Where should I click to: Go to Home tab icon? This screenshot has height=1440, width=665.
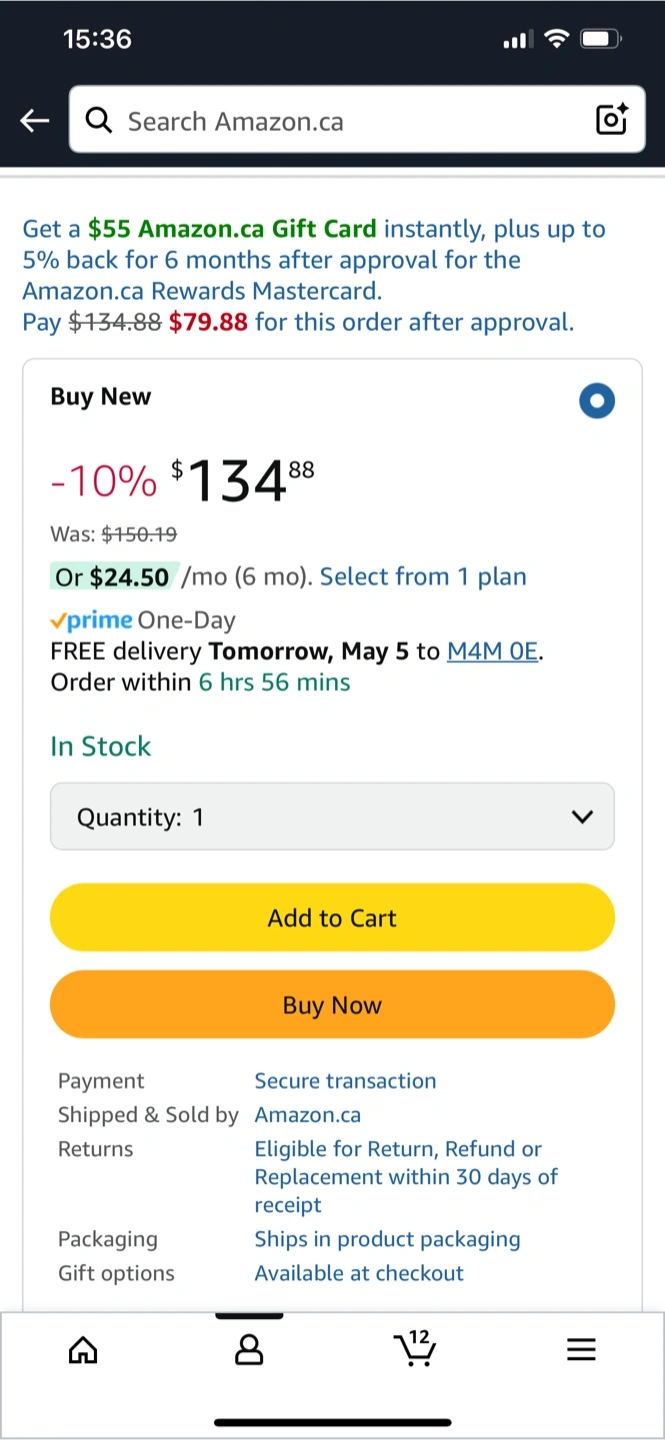pyautogui.click(x=83, y=1350)
